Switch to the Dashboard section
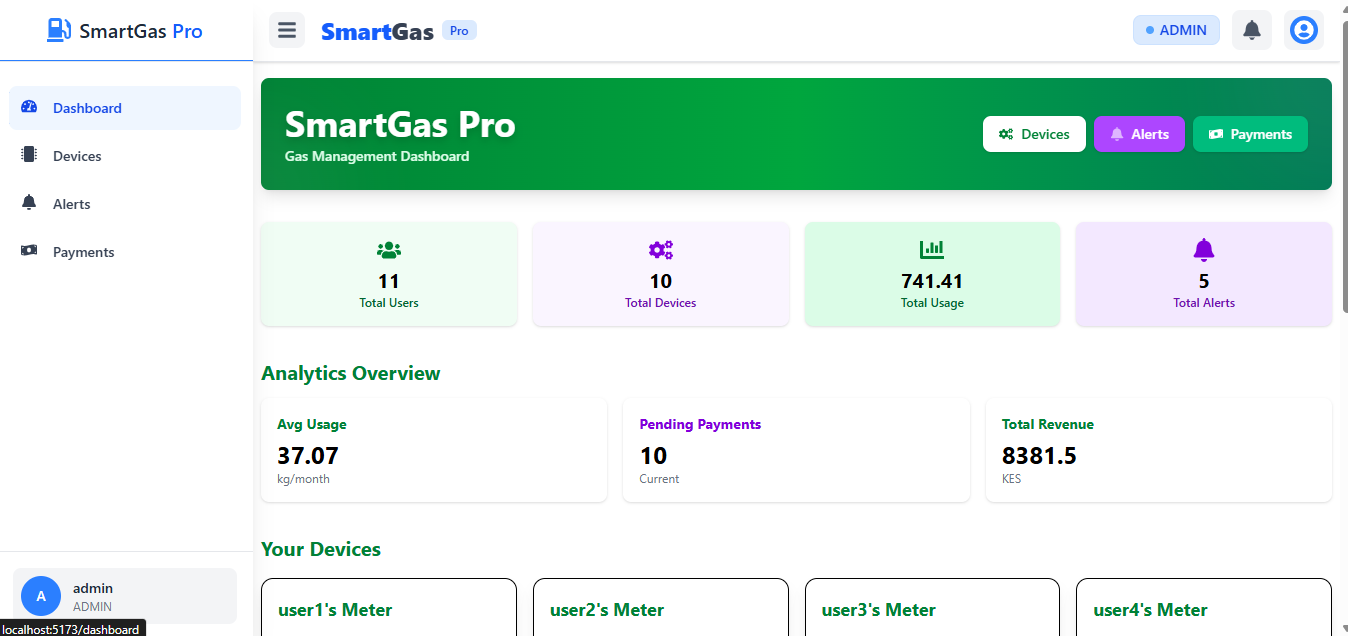The width and height of the screenshot is (1348, 636). (87, 107)
